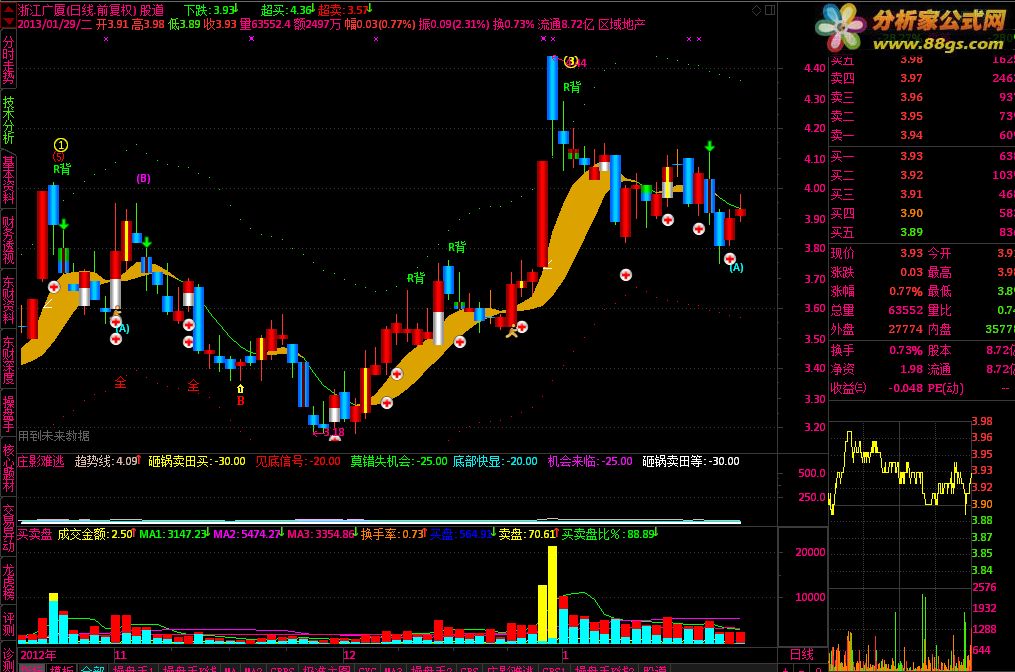This screenshot has width=1015, height=672.
Task: Click the 卖一 3.94 order row
Action: click(922, 135)
